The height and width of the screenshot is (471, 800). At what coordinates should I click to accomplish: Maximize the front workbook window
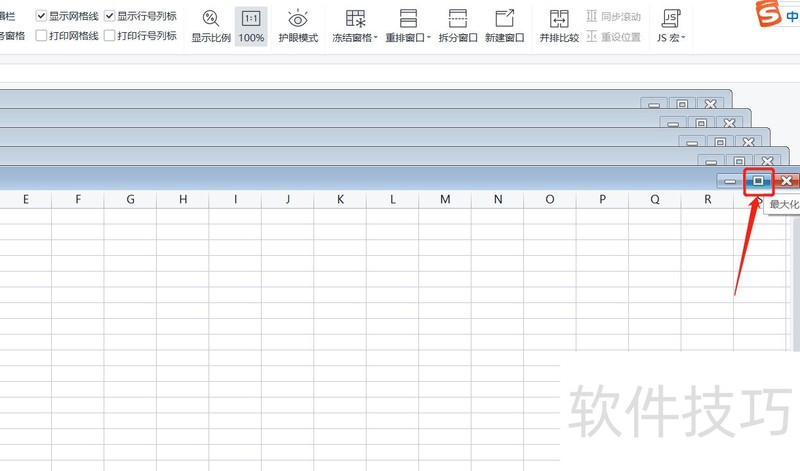(758, 181)
